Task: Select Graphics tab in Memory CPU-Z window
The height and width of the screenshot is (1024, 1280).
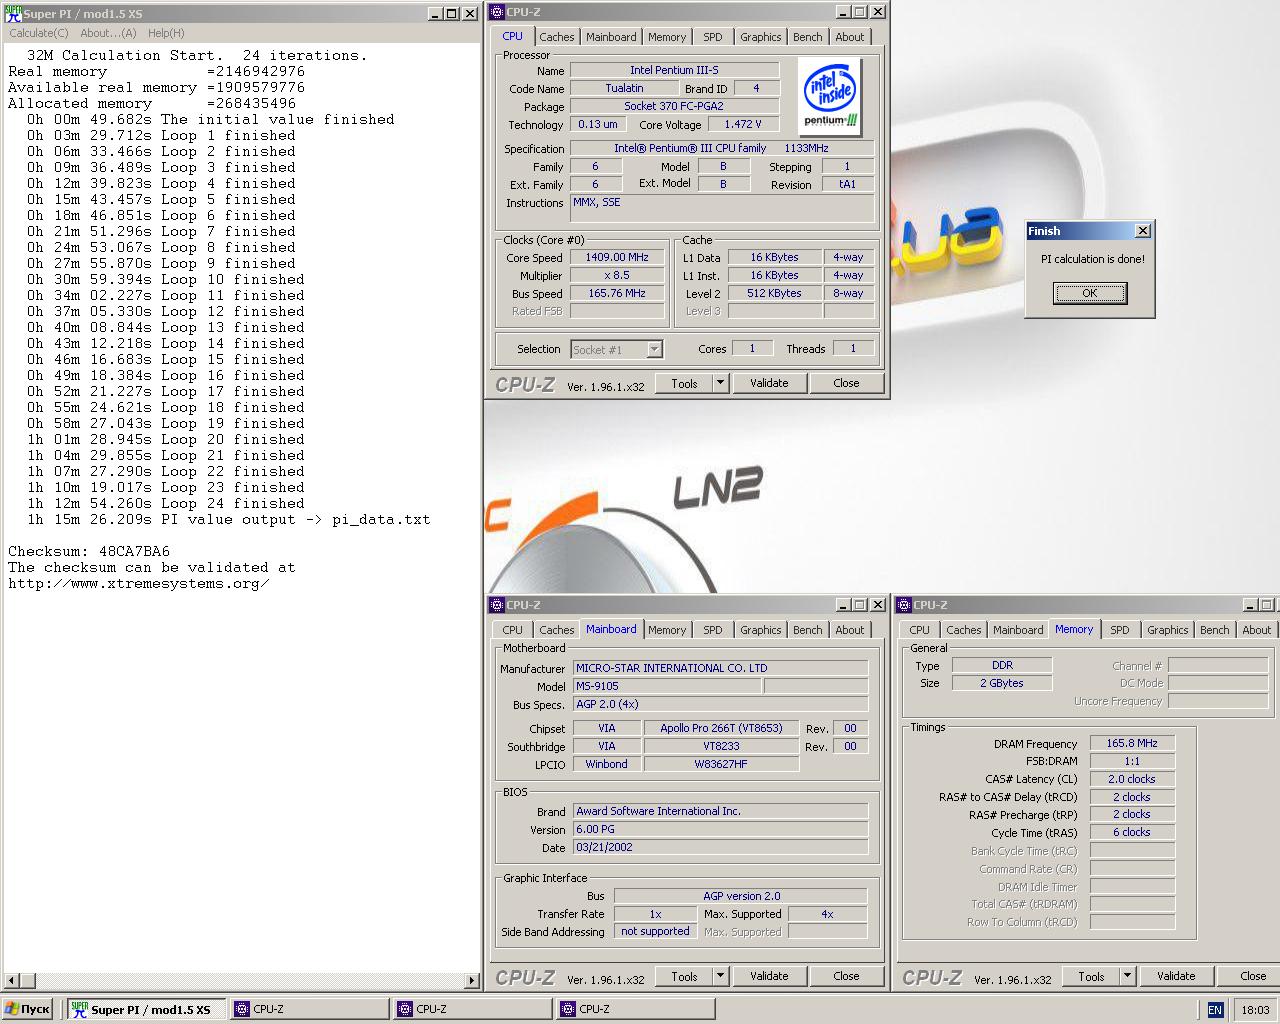Action: pos(1168,630)
